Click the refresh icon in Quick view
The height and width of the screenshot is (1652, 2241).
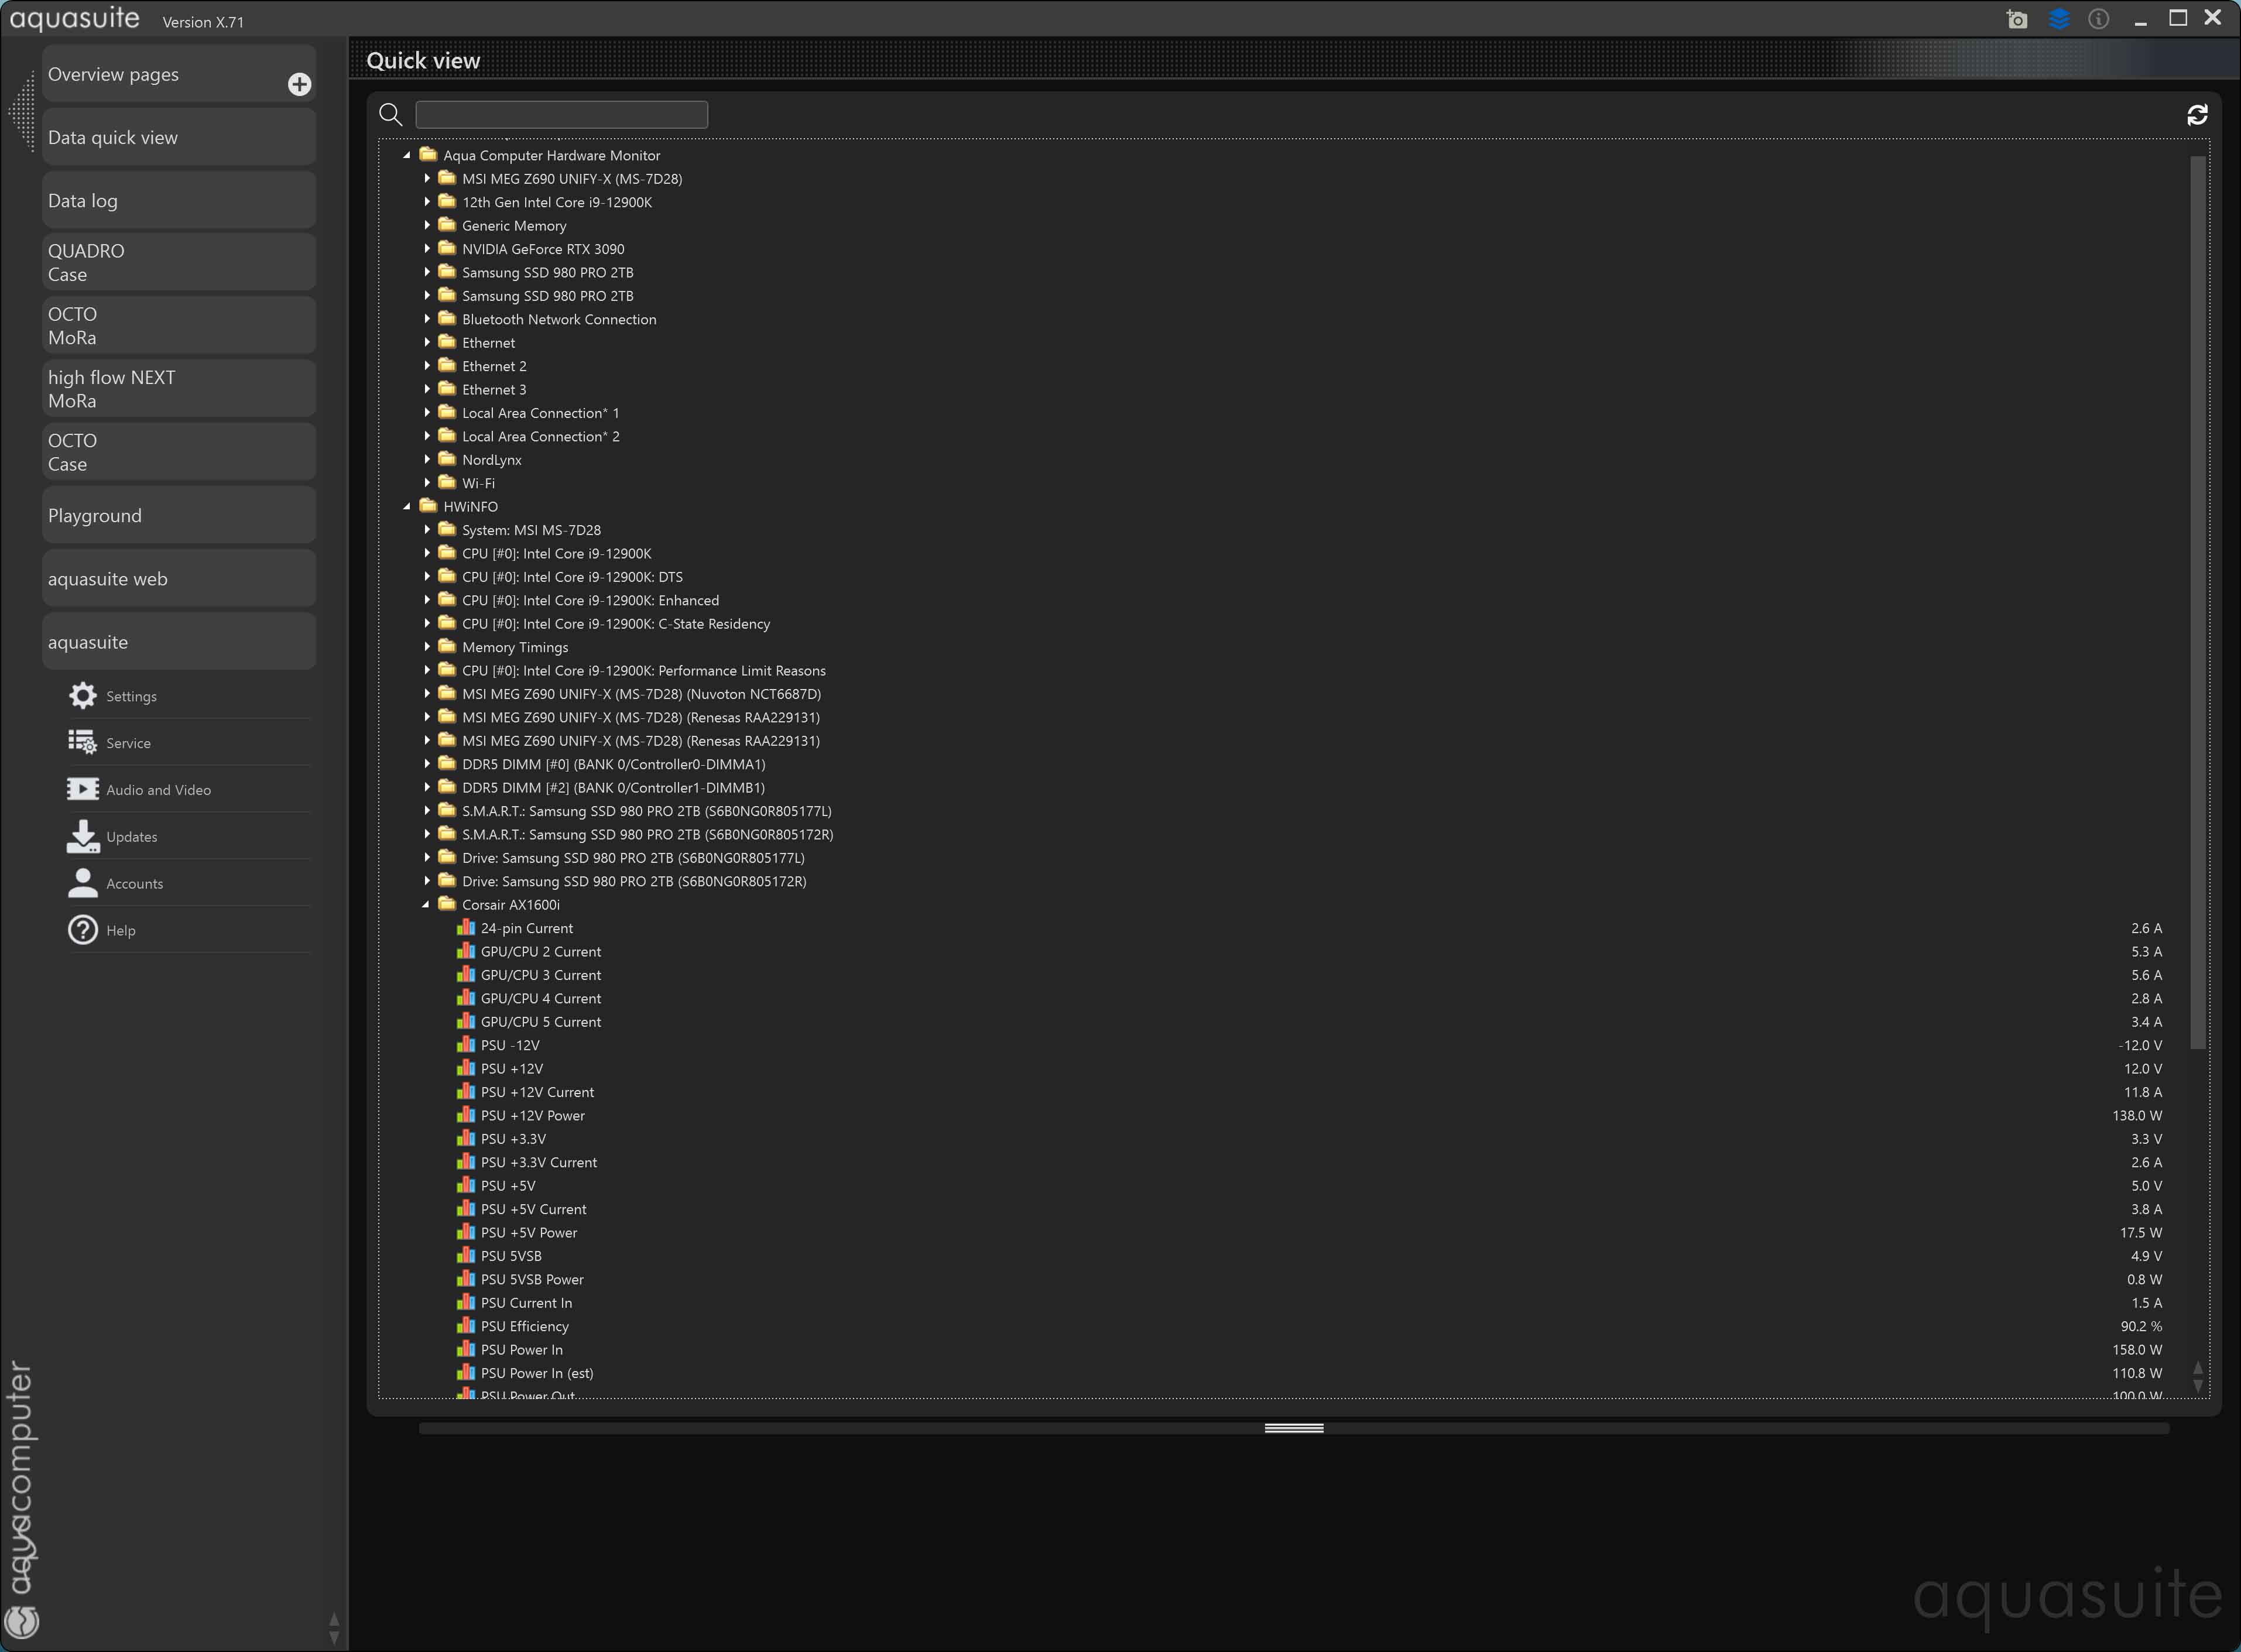point(2197,115)
